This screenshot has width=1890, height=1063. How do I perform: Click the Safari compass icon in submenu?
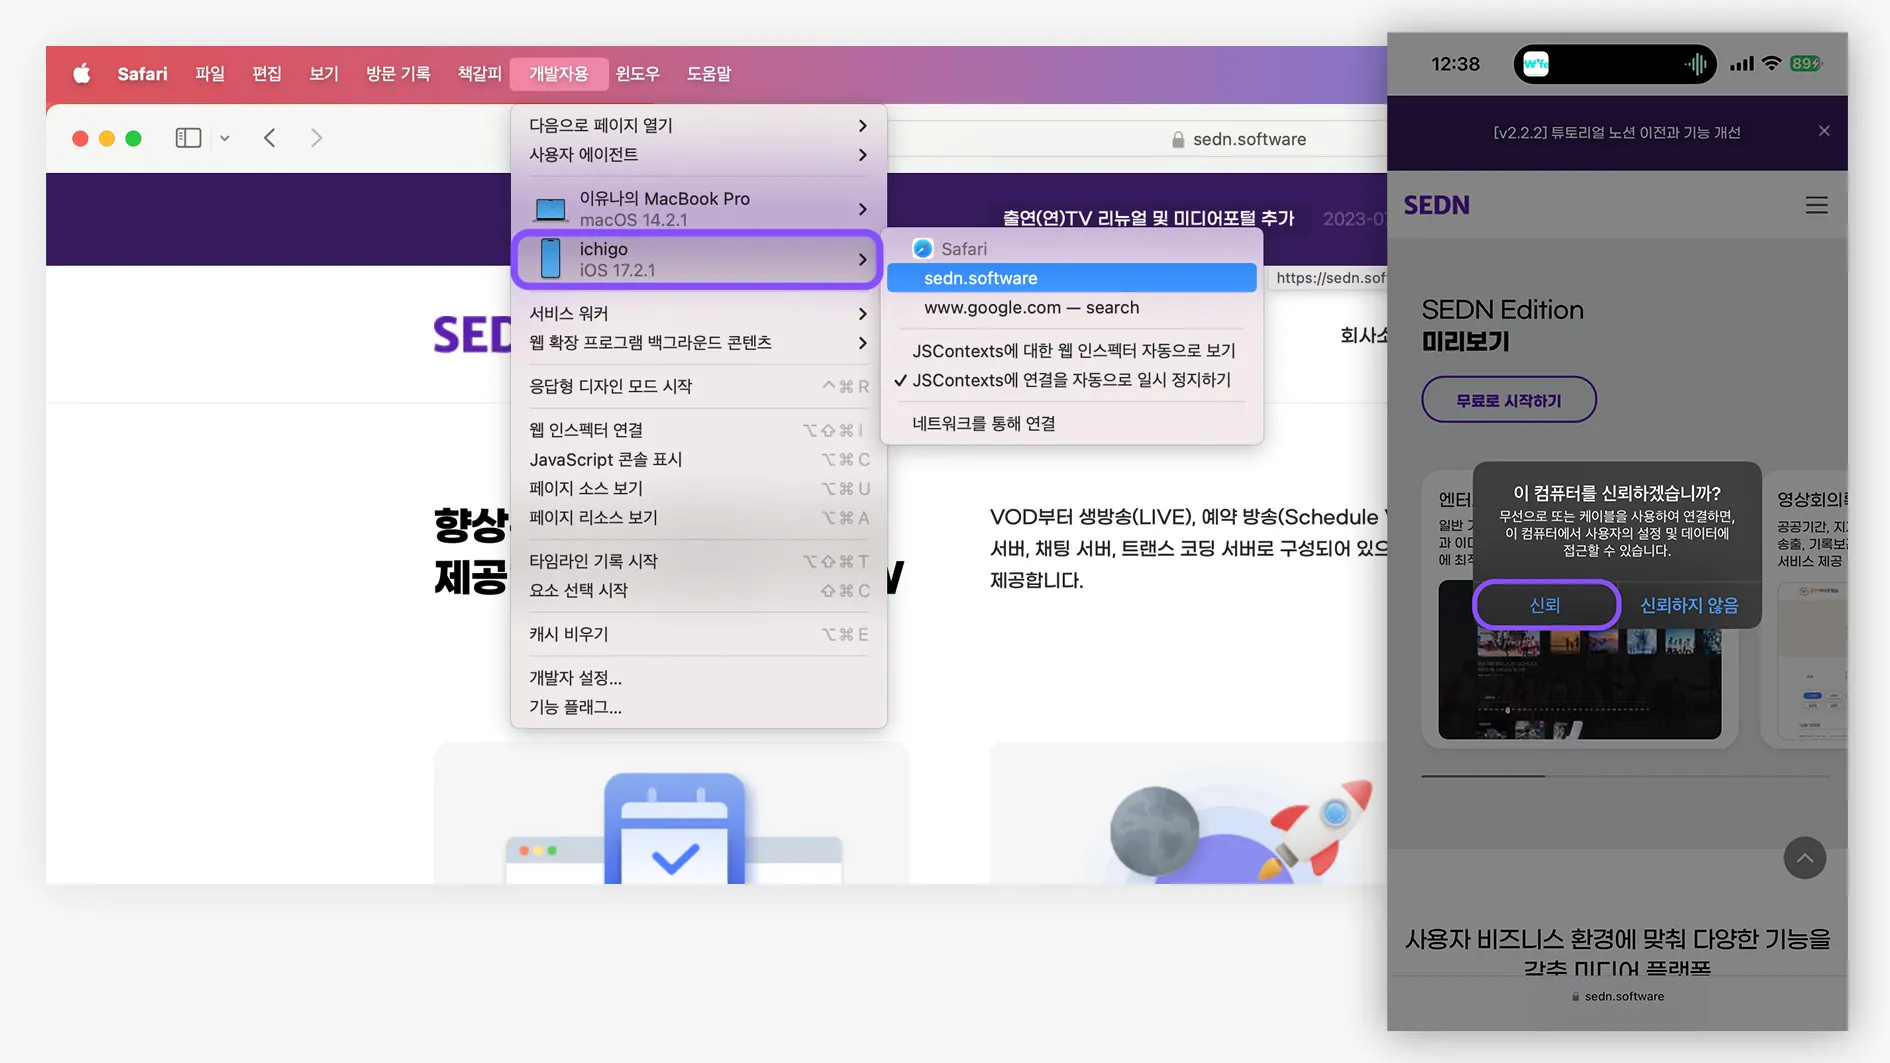tap(922, 249)
